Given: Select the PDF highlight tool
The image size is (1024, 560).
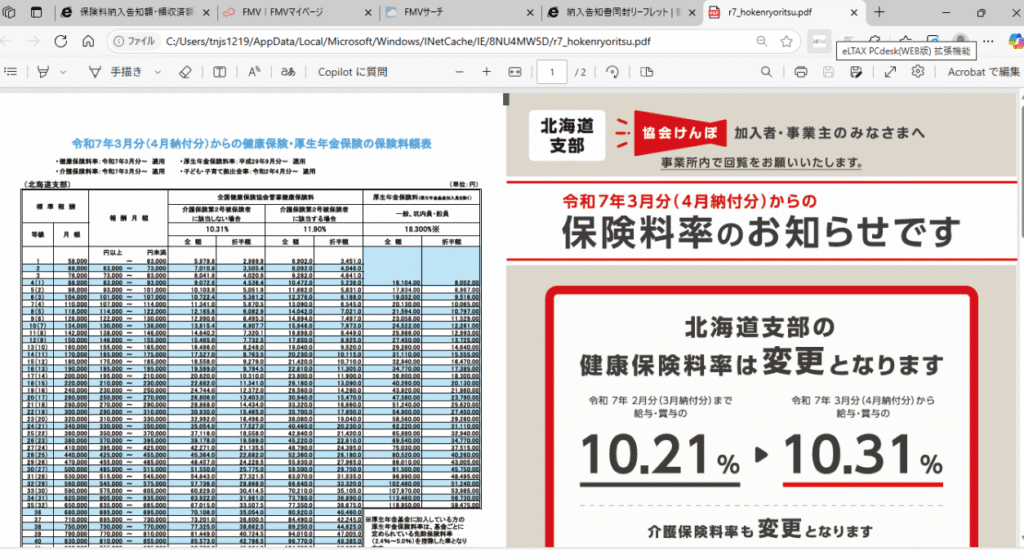Looking at the screenshot, I should tap(44, 72).
